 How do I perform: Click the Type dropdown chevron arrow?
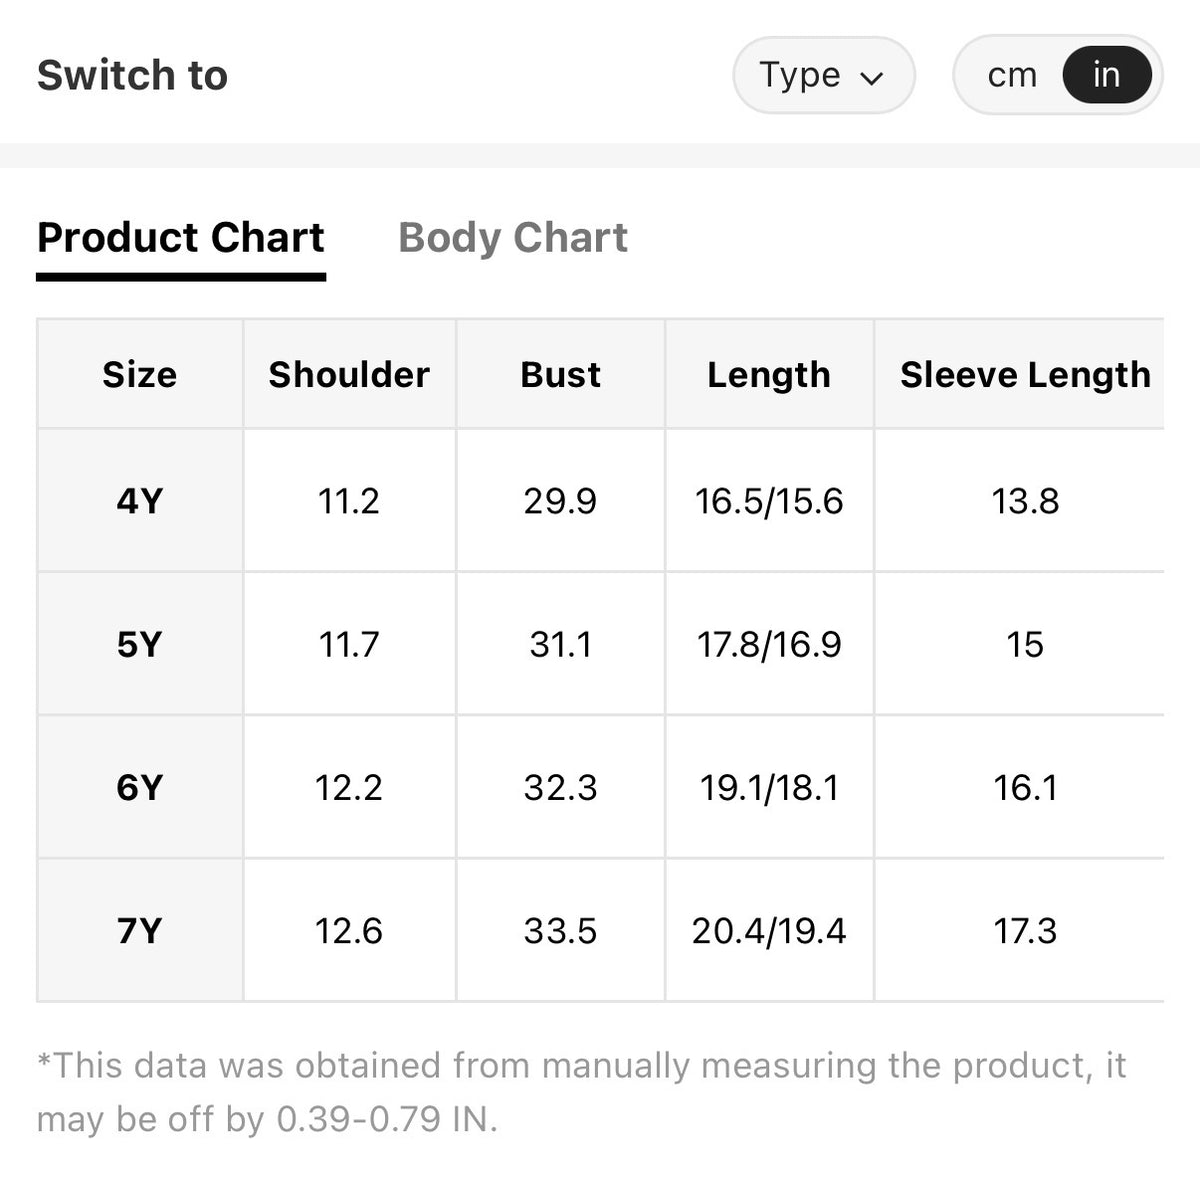pyautogui.click(x=872, y=78)
